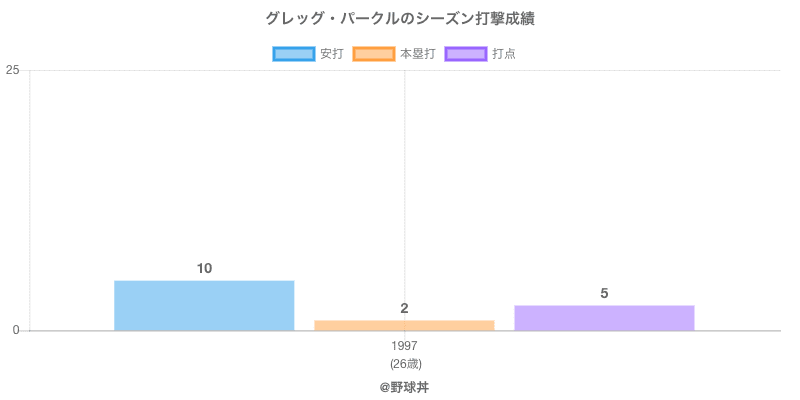The width and height of the screenshot is (800, 400).
Task: Click the orange 本塁打 legend color box
Action: 373,54
